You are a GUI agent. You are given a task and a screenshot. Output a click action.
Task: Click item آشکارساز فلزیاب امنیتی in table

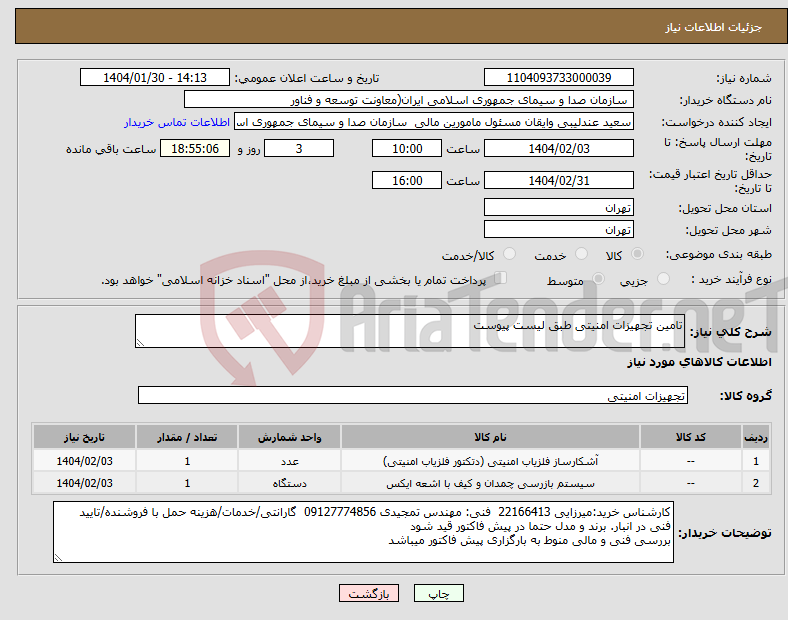[490, 461]
